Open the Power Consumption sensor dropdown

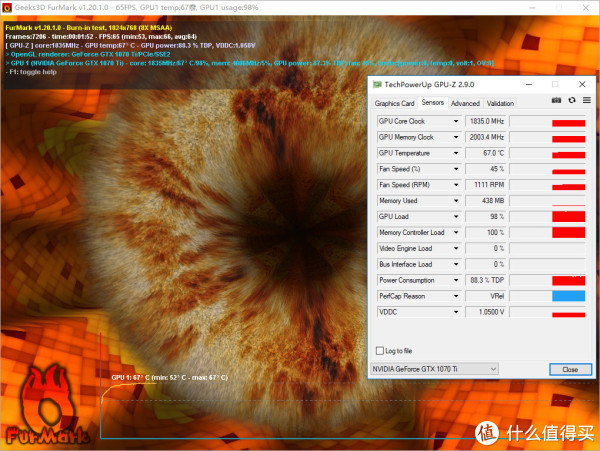(456, 280)
